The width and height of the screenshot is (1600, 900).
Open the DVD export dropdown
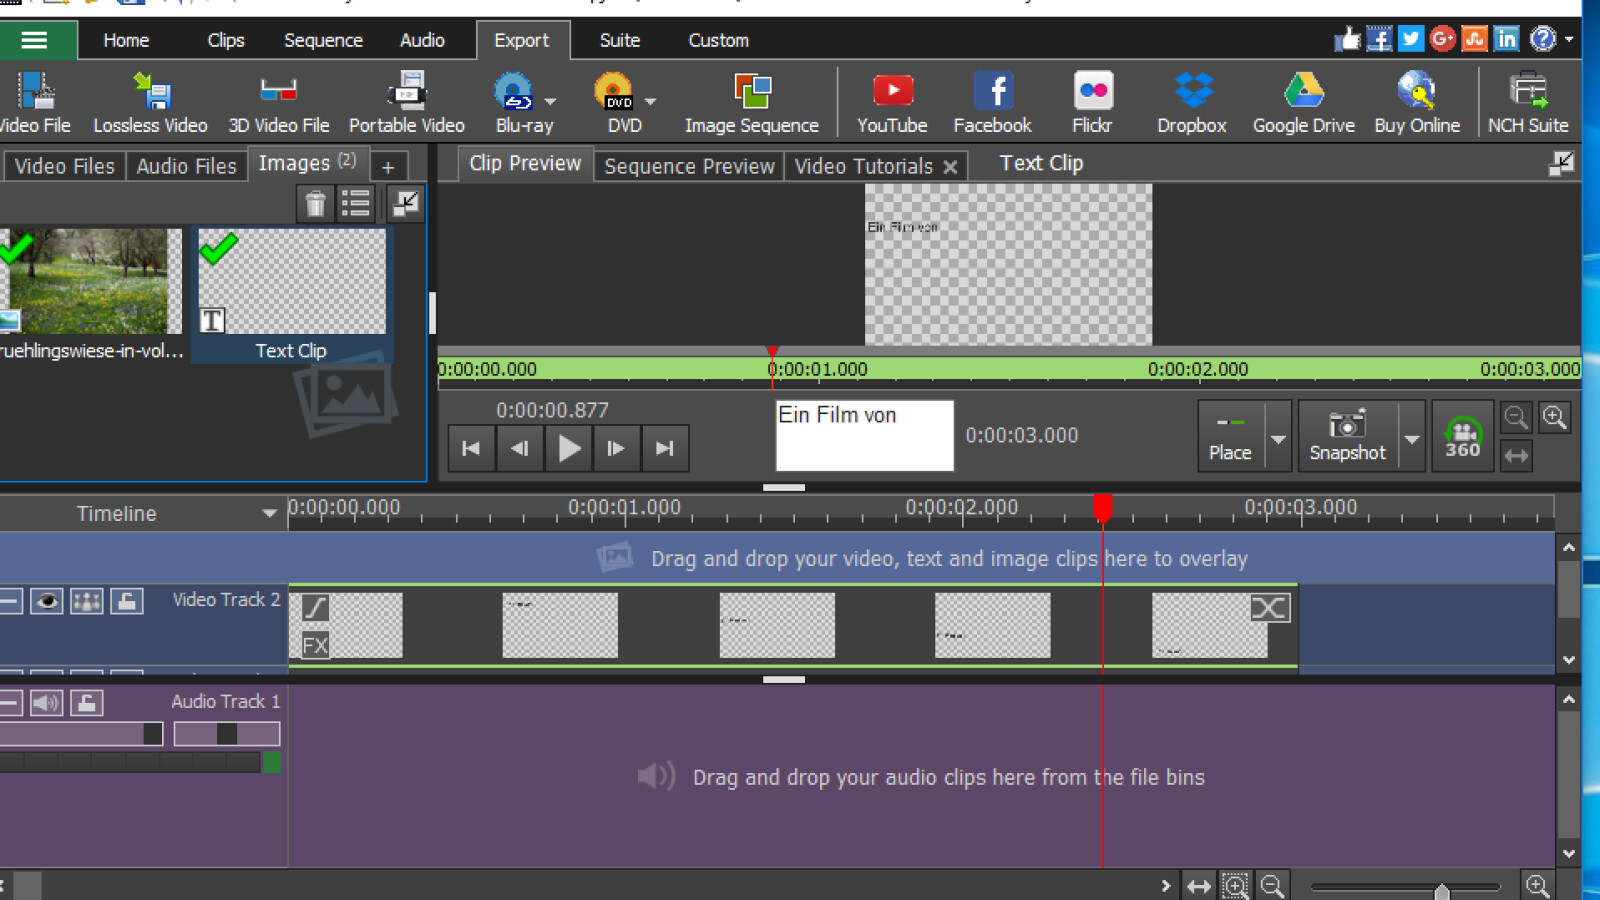[x=651, y=101]
